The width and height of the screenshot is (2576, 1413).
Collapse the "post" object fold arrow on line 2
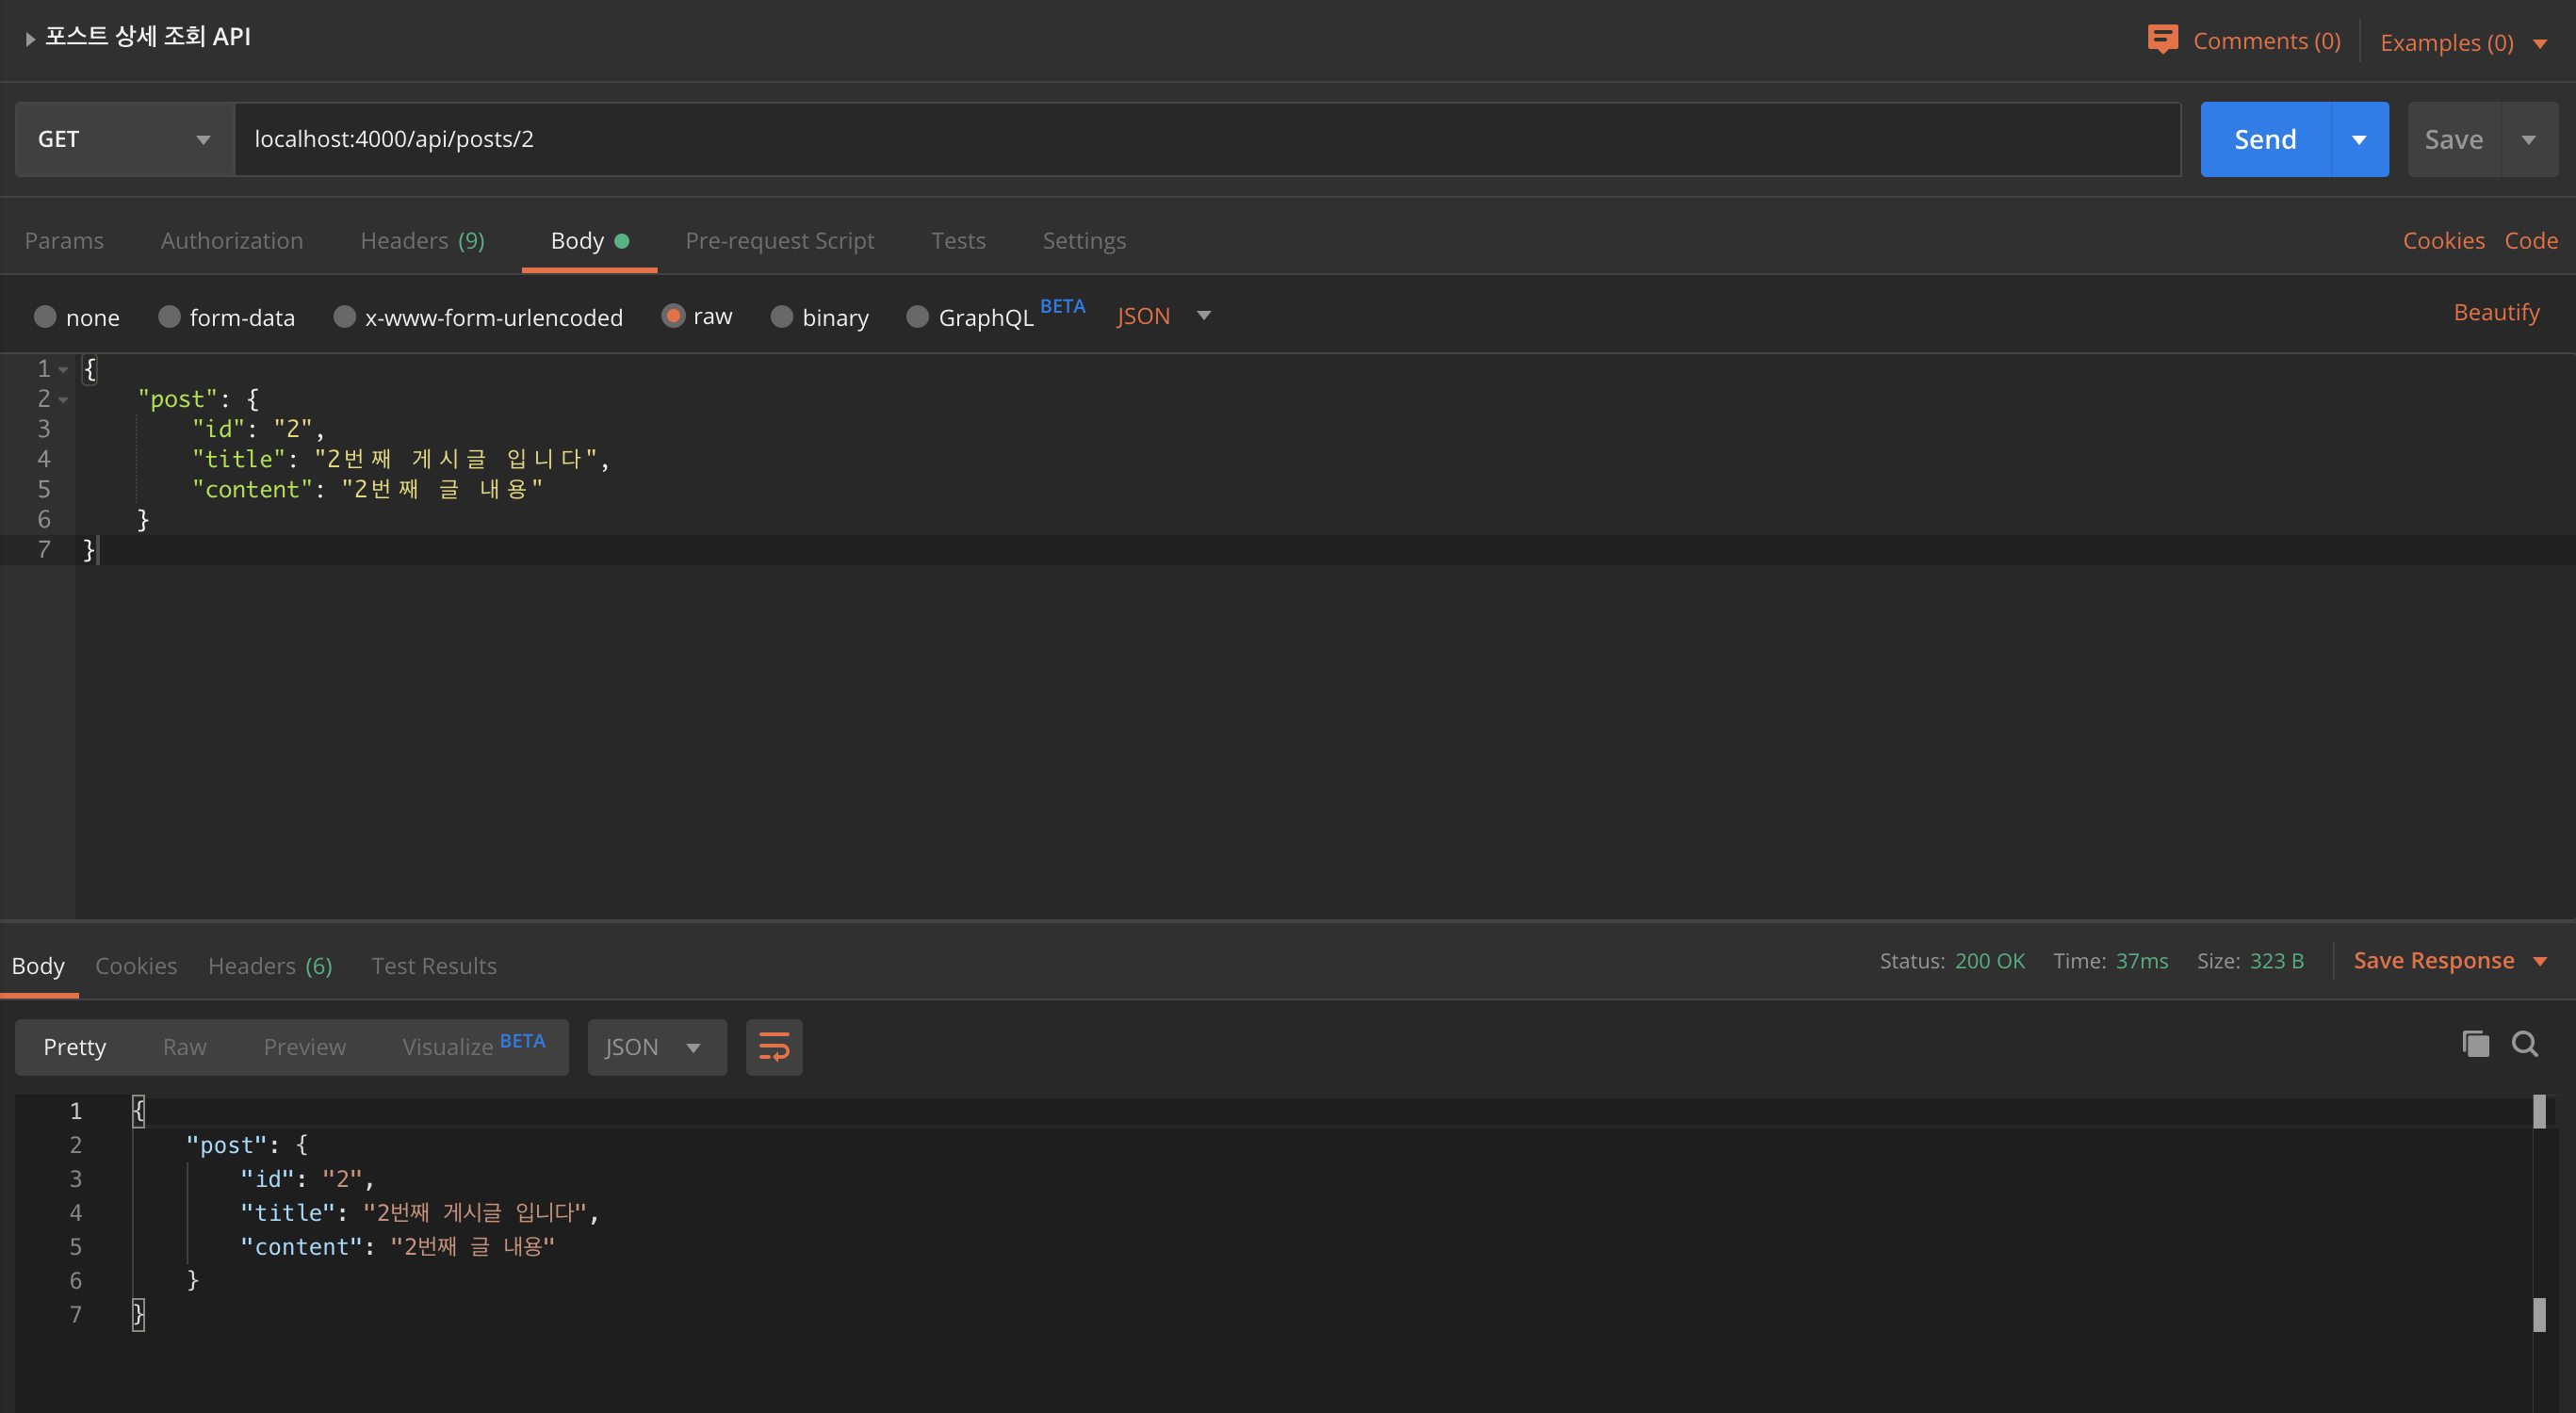click(x=63, y=399)
